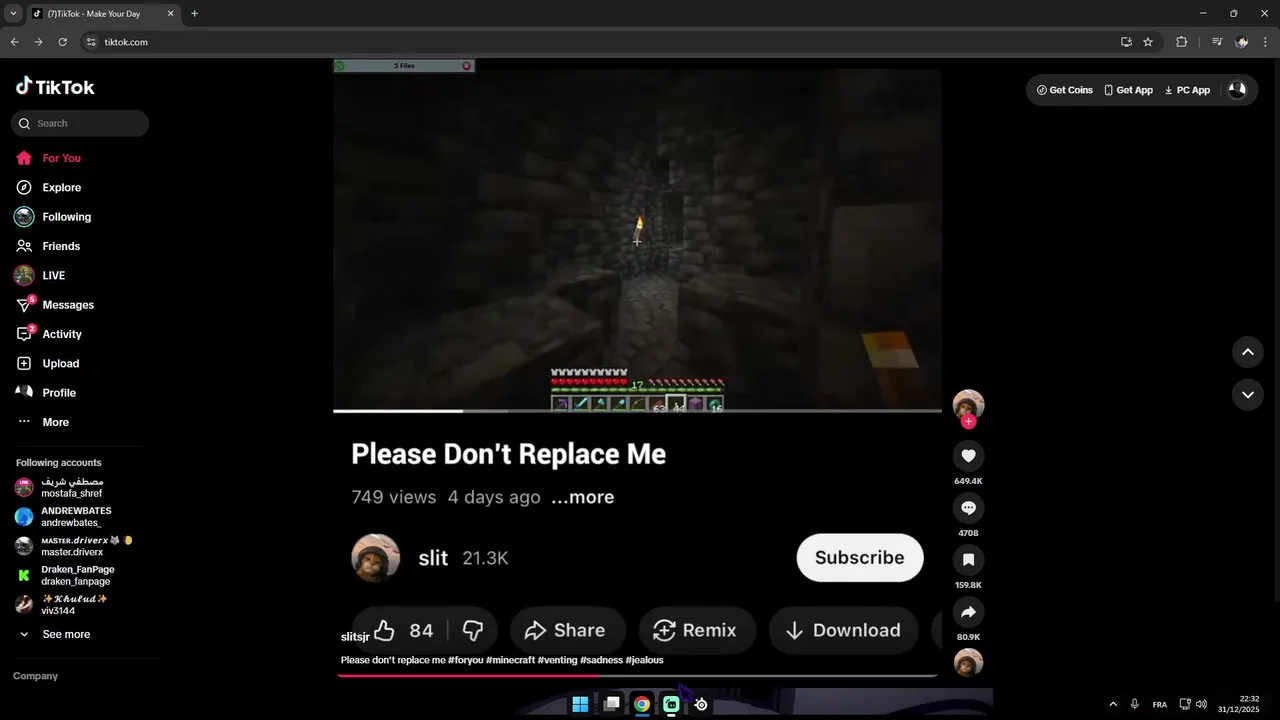Click the #venting hashtag

[557, 660]
